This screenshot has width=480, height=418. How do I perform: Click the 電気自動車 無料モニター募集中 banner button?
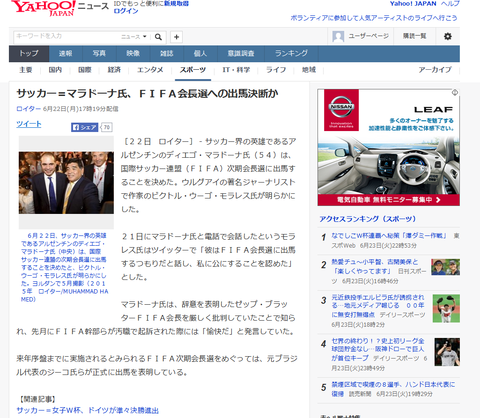click(x=389, y=200)
